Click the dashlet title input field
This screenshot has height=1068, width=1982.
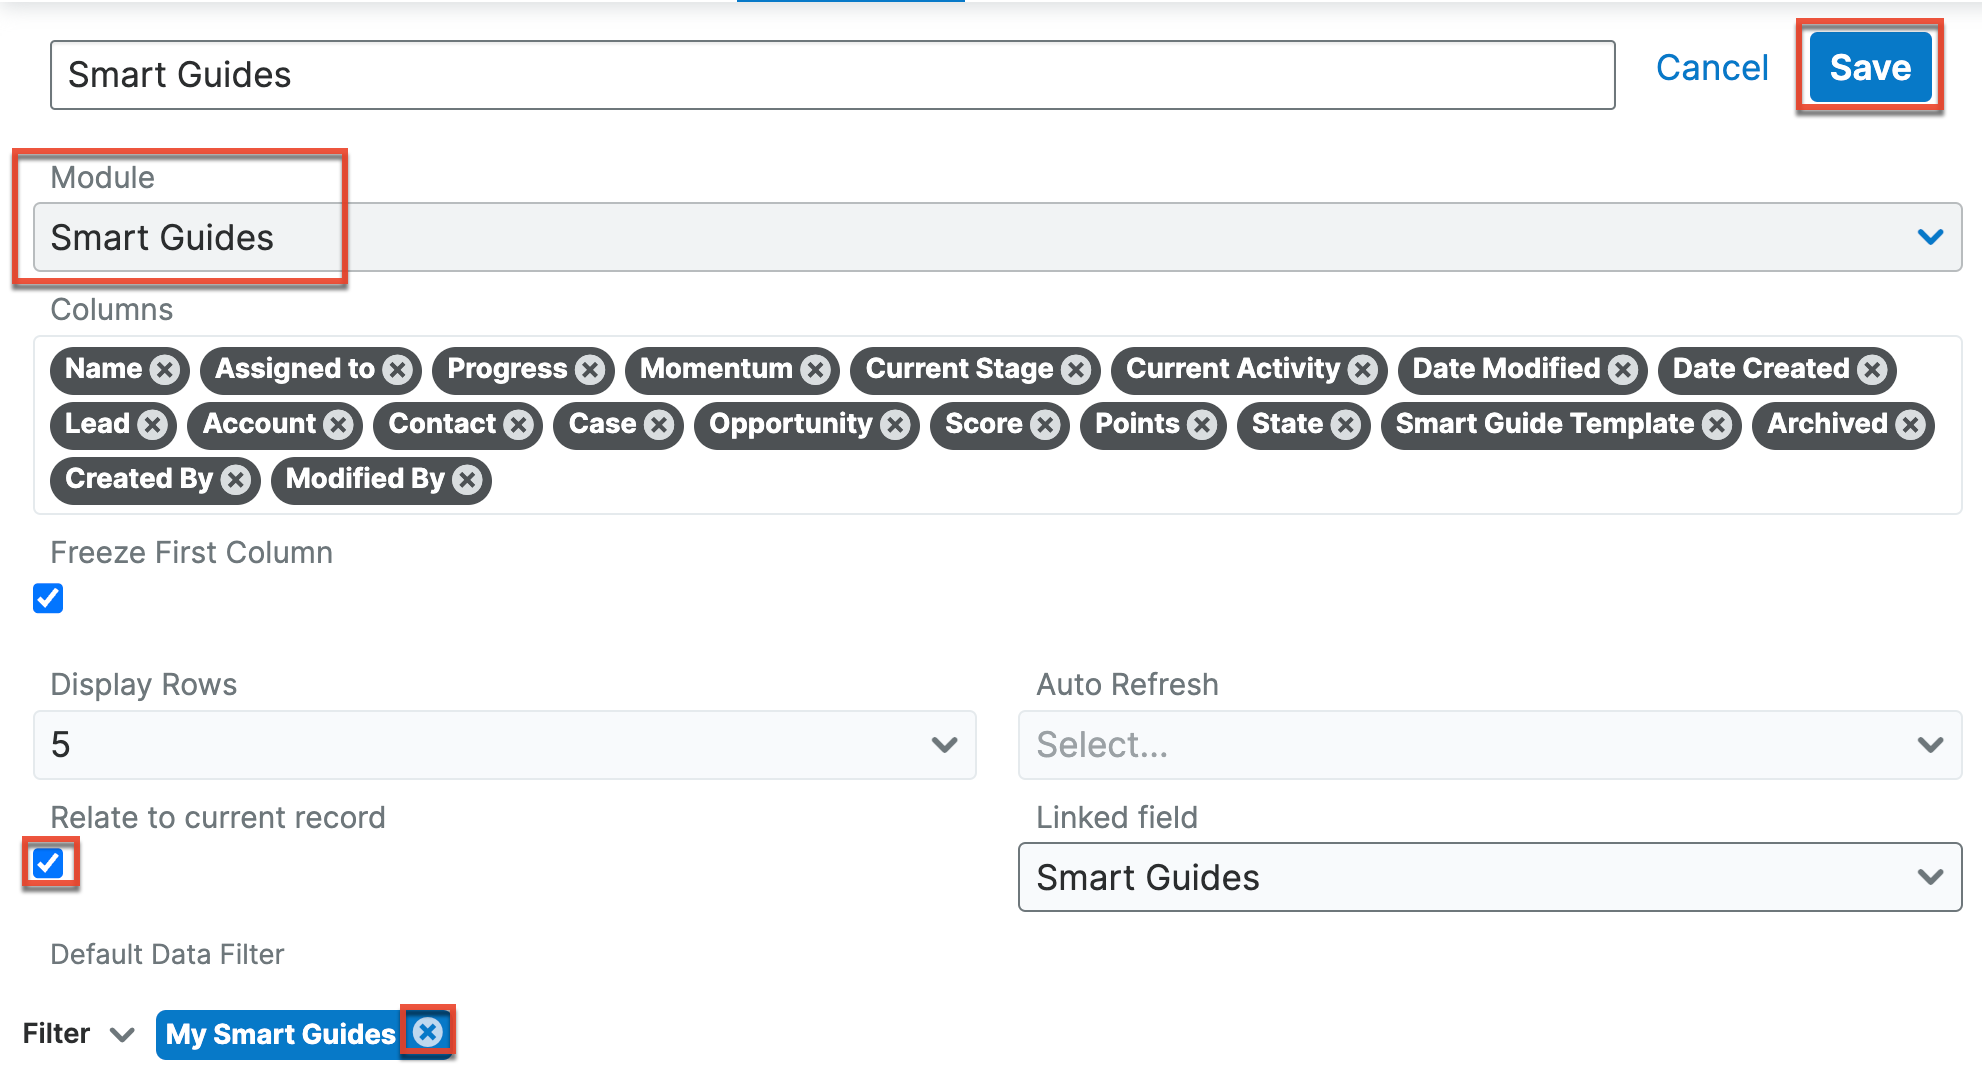pyautogui.click(x=832, y=75)
